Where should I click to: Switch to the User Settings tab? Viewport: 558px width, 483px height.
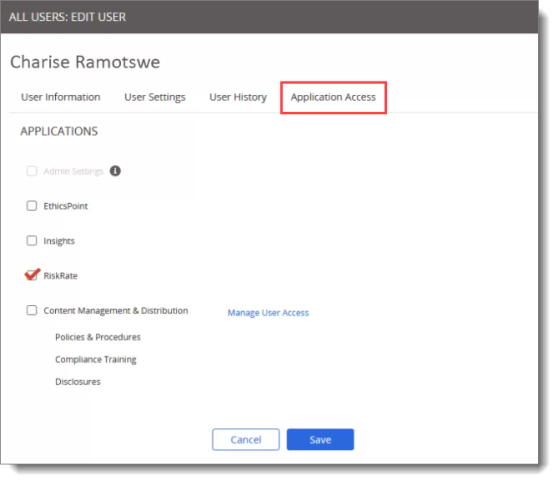(155, 97)
